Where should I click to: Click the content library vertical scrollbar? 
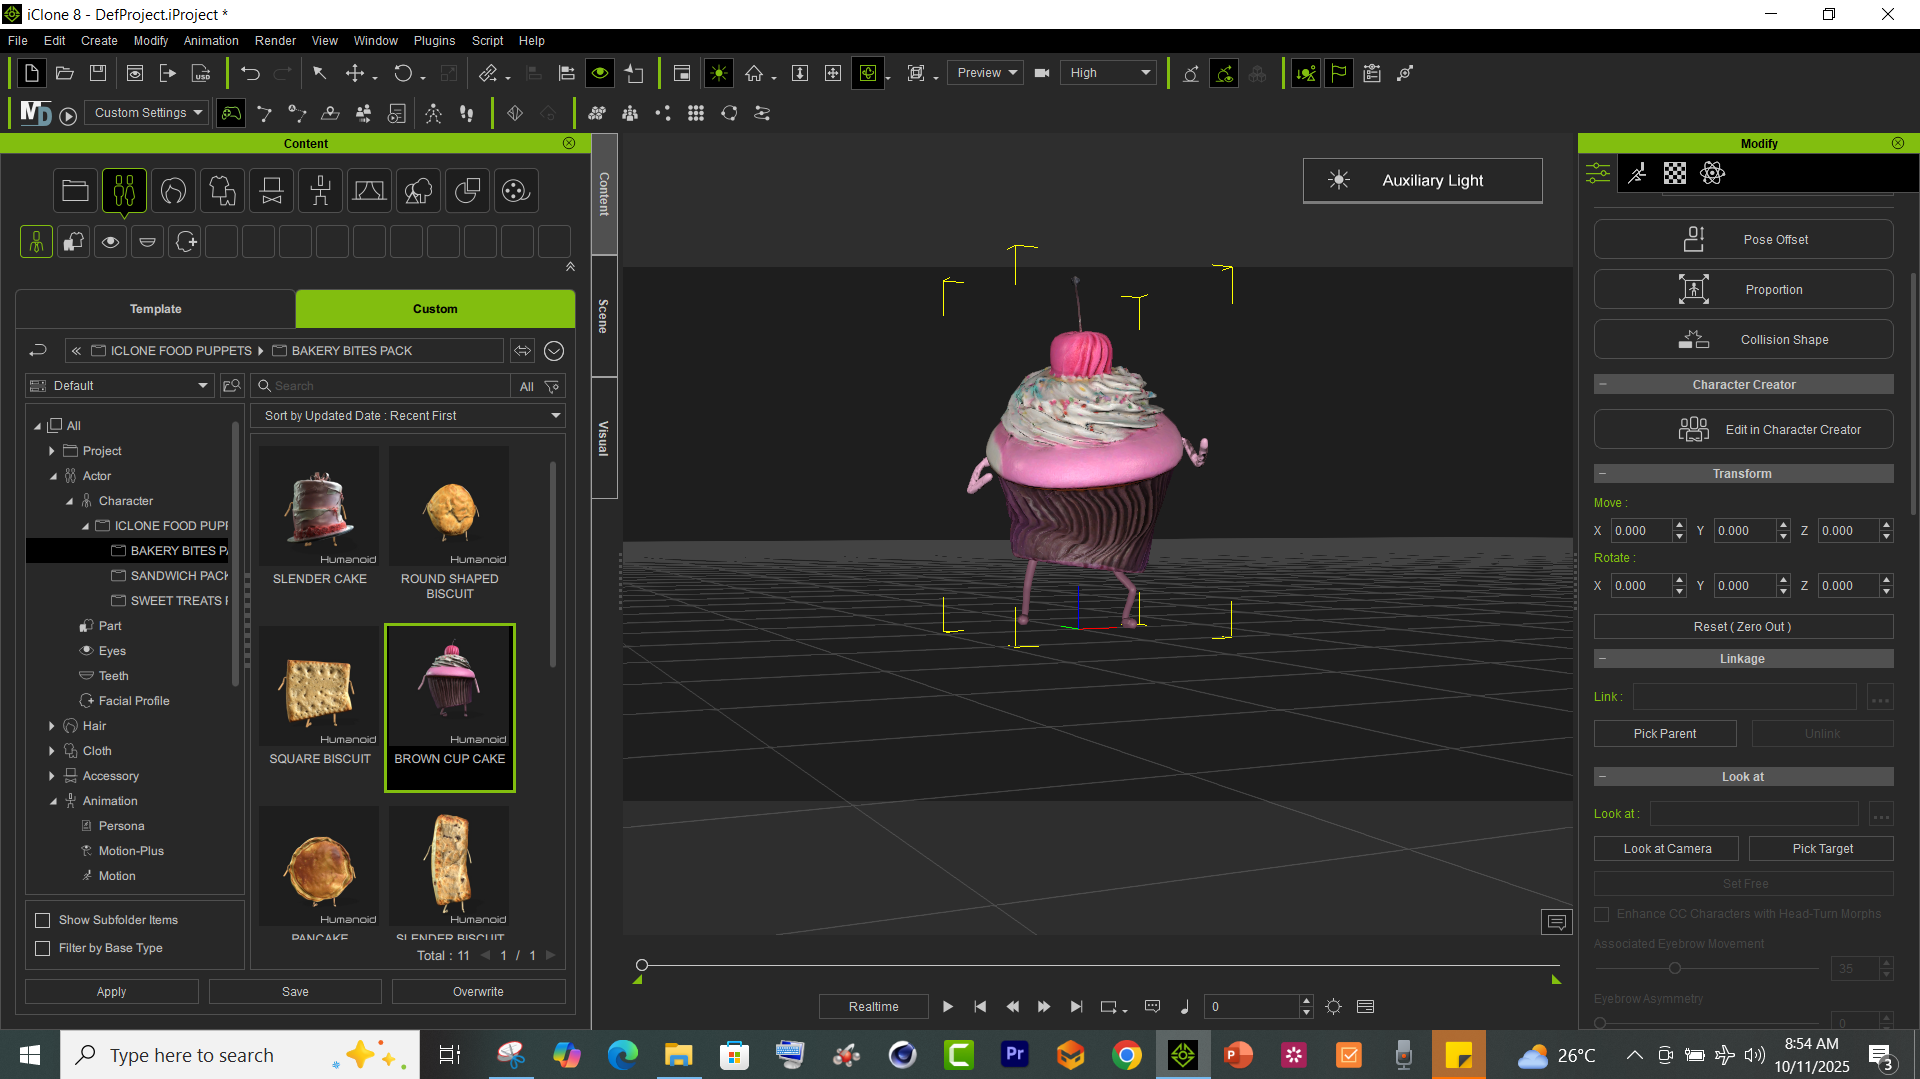click(553, 565)
